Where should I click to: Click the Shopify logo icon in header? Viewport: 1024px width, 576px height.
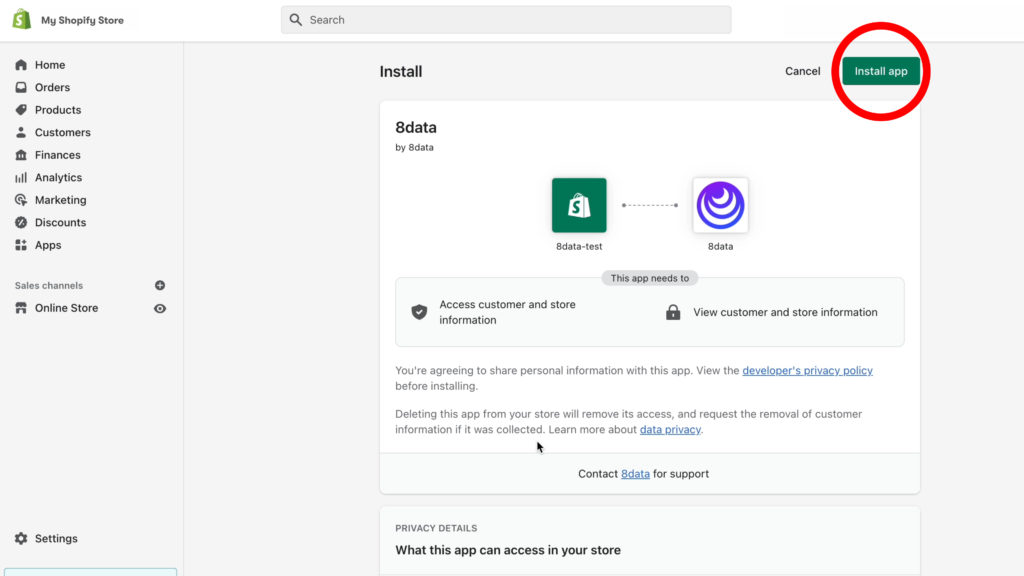point(22,20)
